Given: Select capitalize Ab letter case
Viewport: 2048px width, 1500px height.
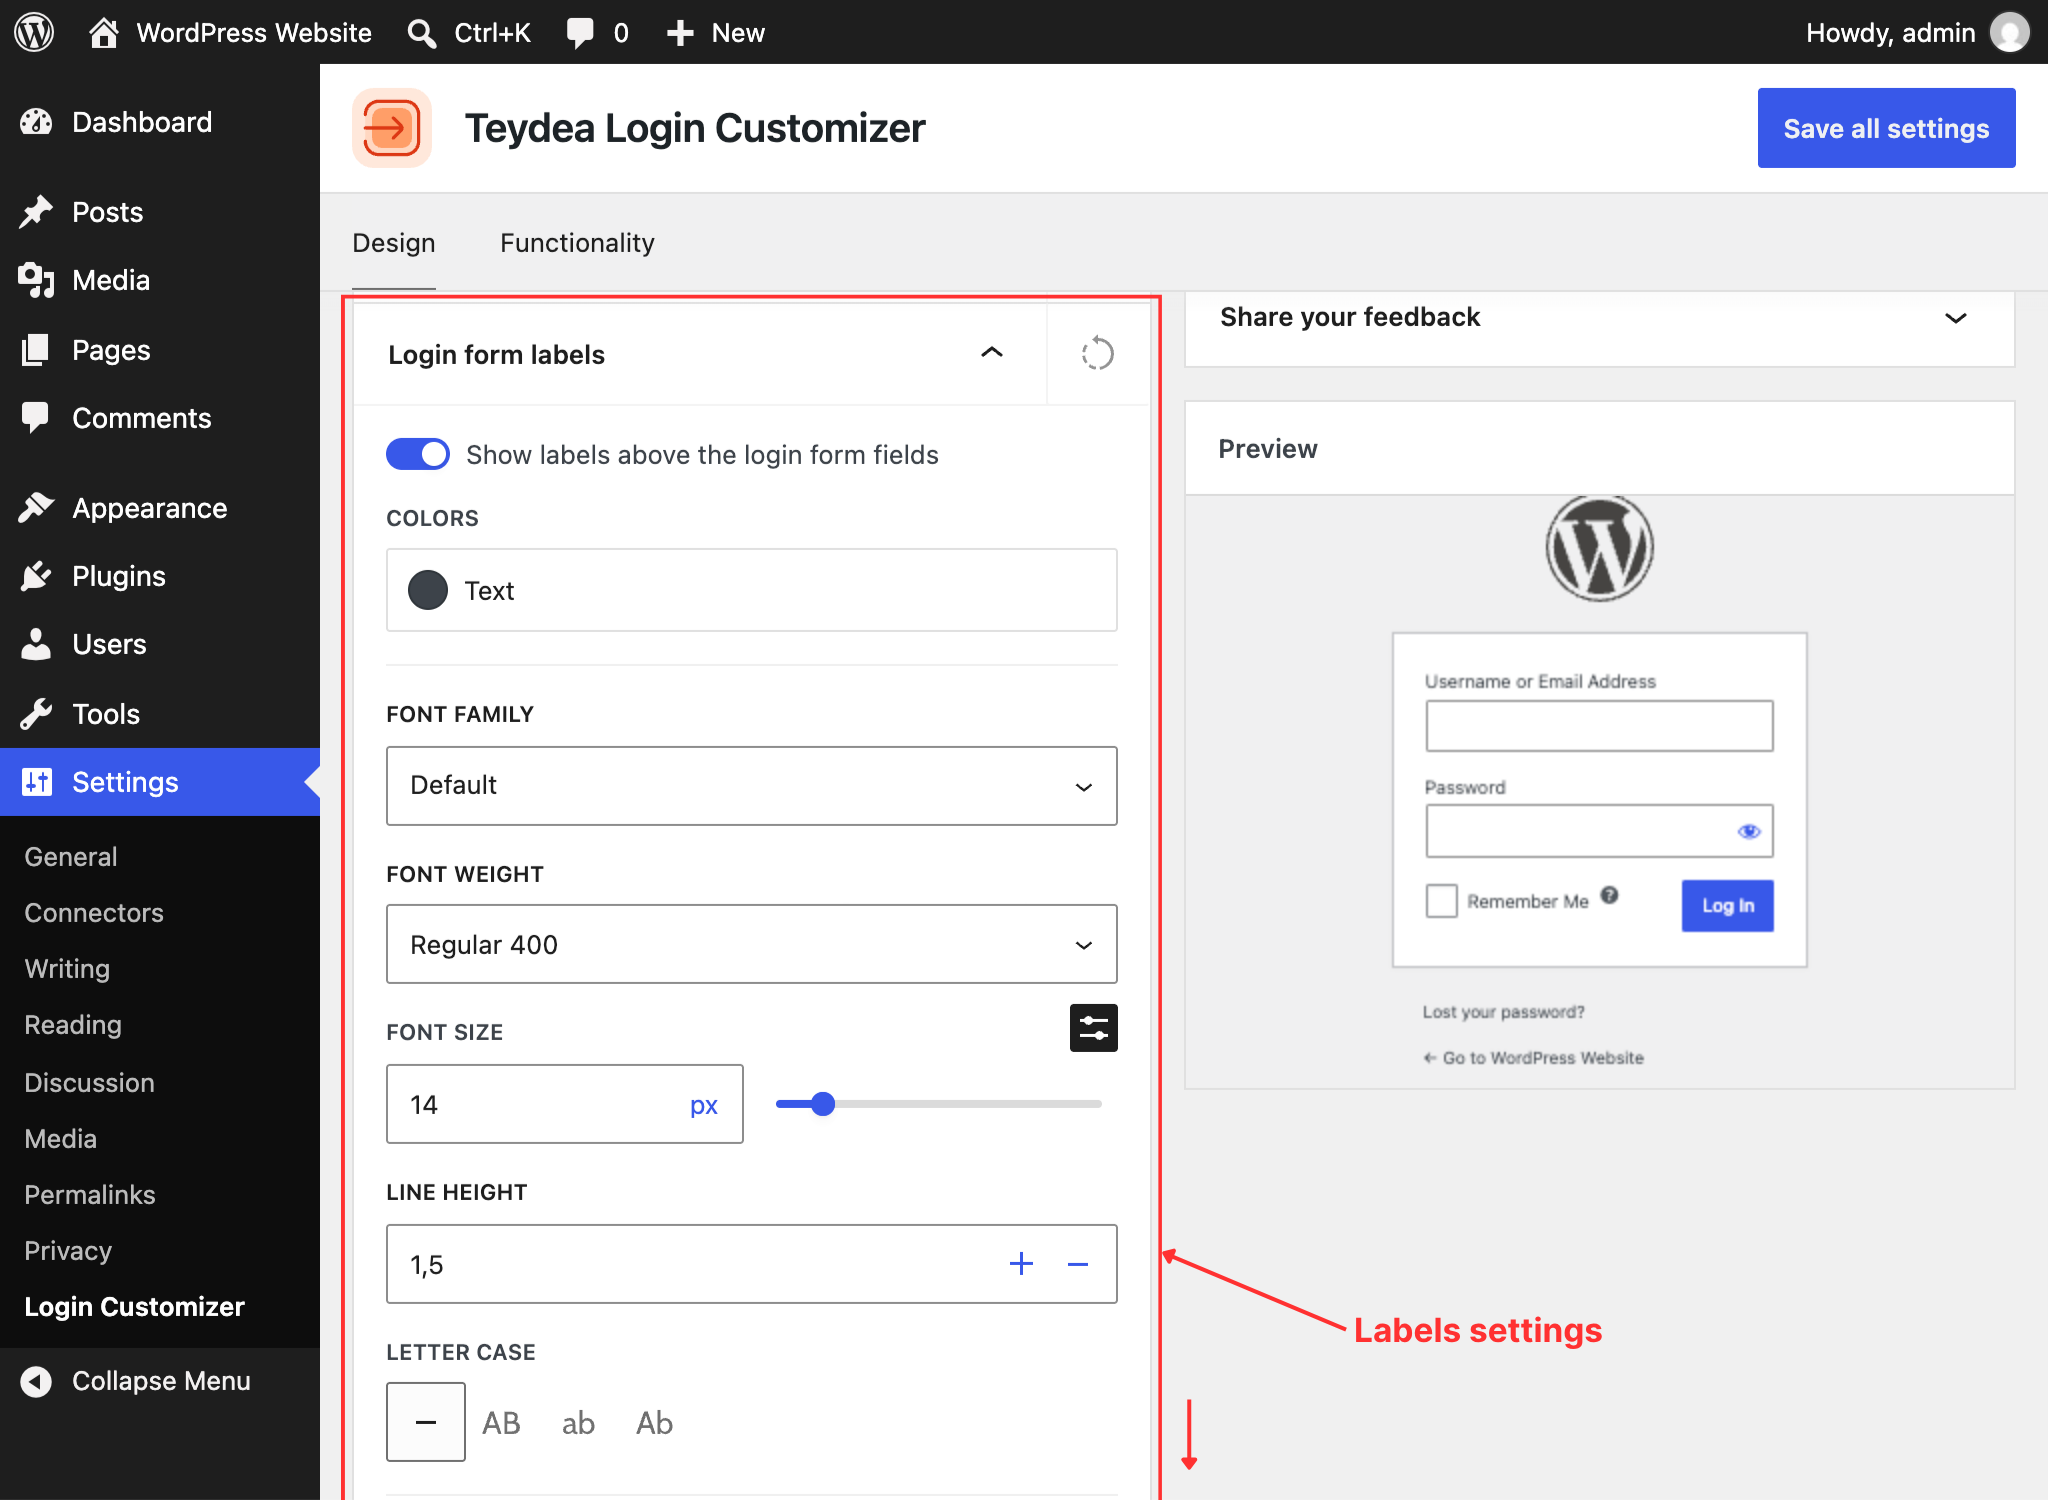Looking at the screenshot, I should pos(655,1423).
